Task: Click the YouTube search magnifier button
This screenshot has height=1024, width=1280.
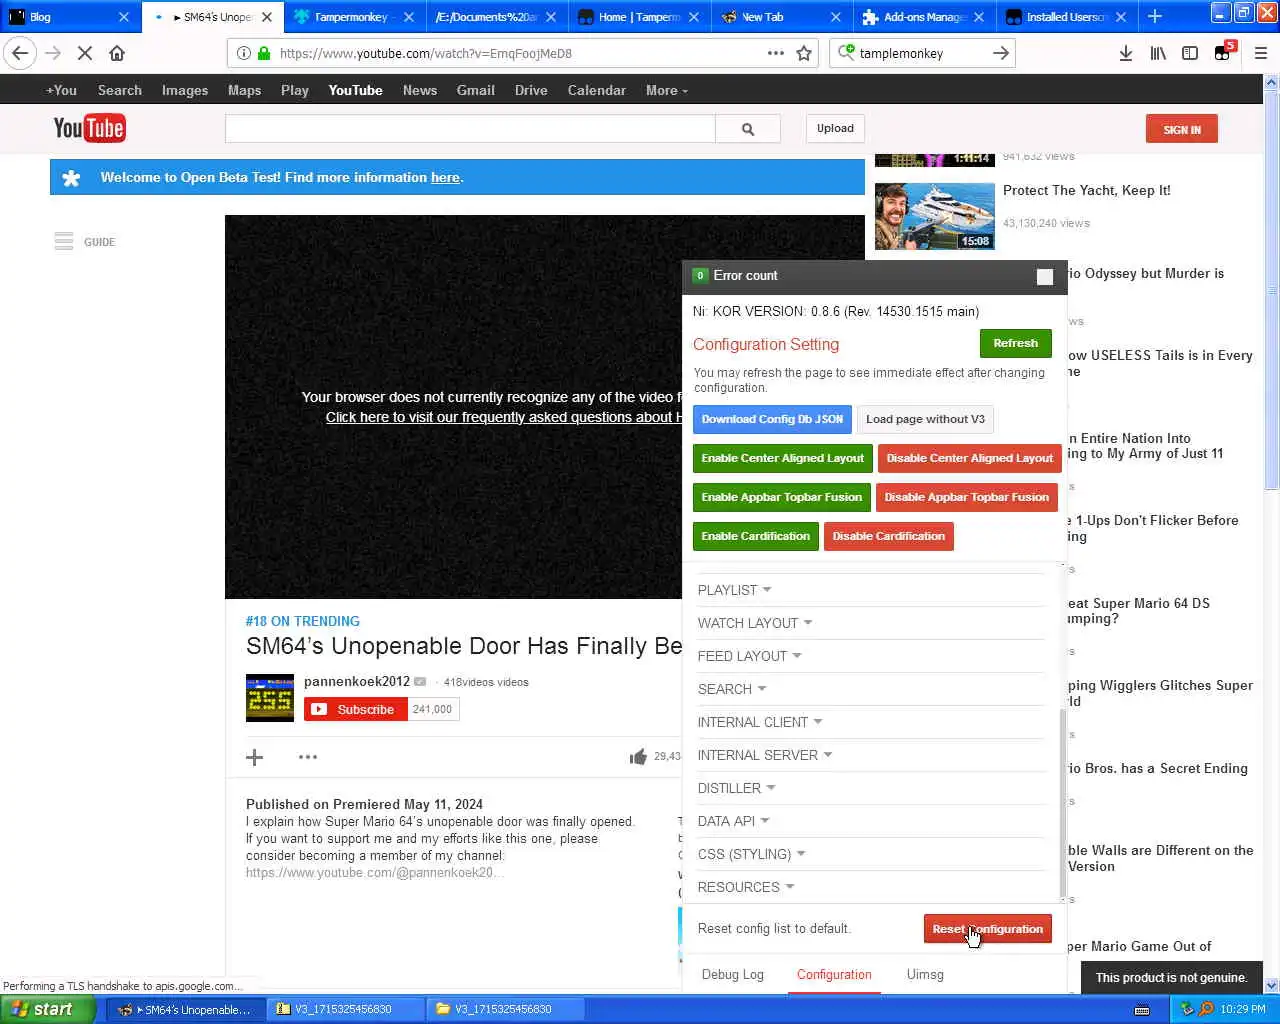Action: pos(747,129)
